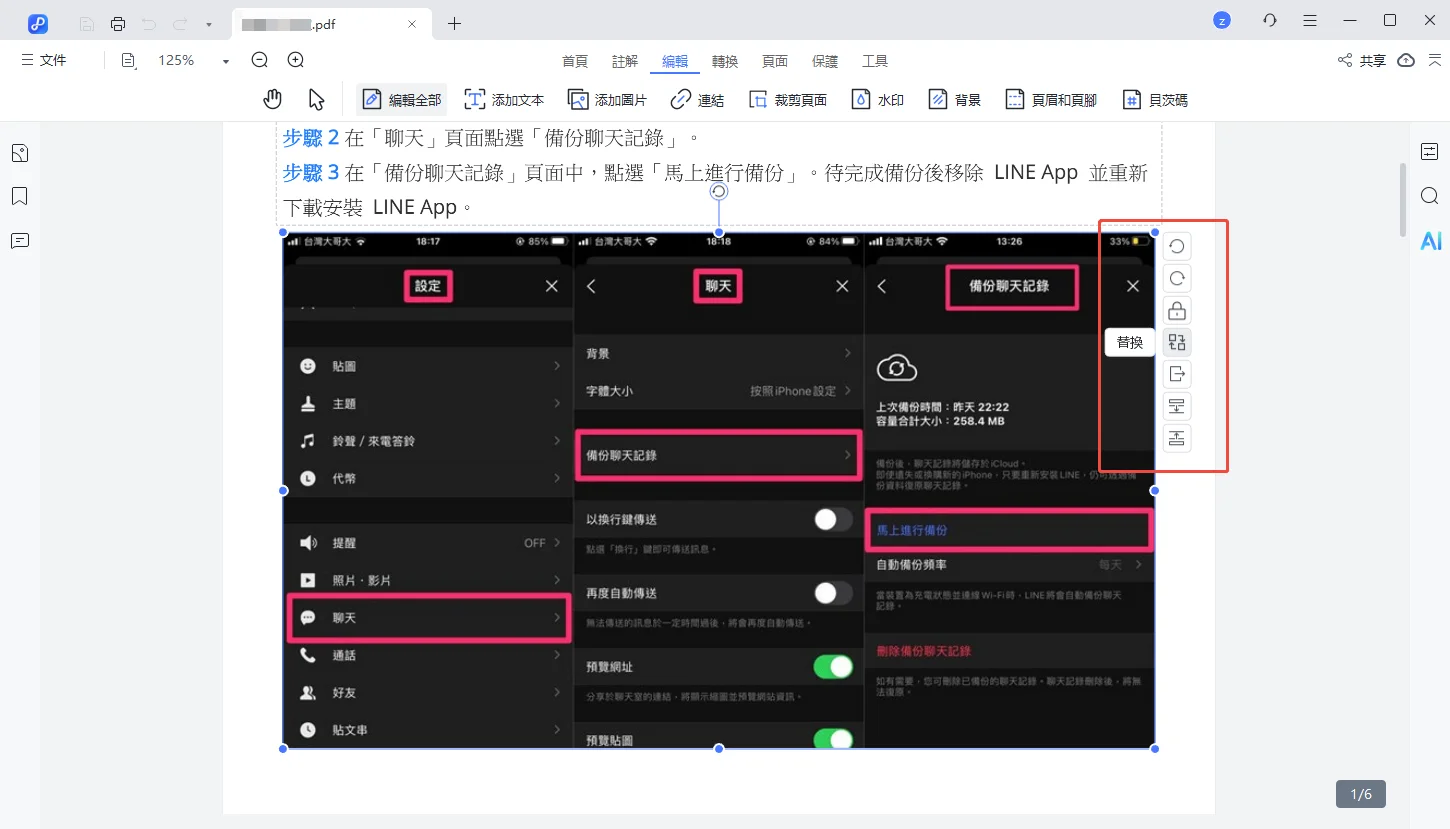Click 貝茨碼 Bates number tool
Viewport: 1450px width, 829px height.
tap(1155, 99)
